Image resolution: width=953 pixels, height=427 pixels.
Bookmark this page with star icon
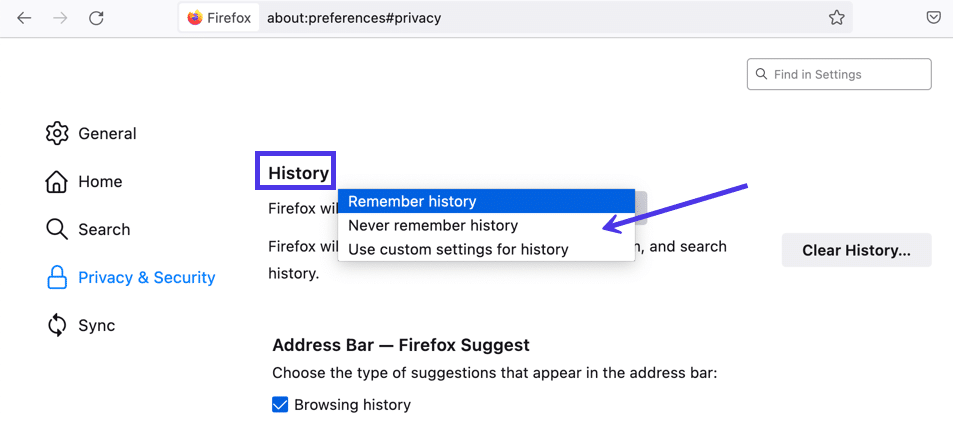pos(836,18)
